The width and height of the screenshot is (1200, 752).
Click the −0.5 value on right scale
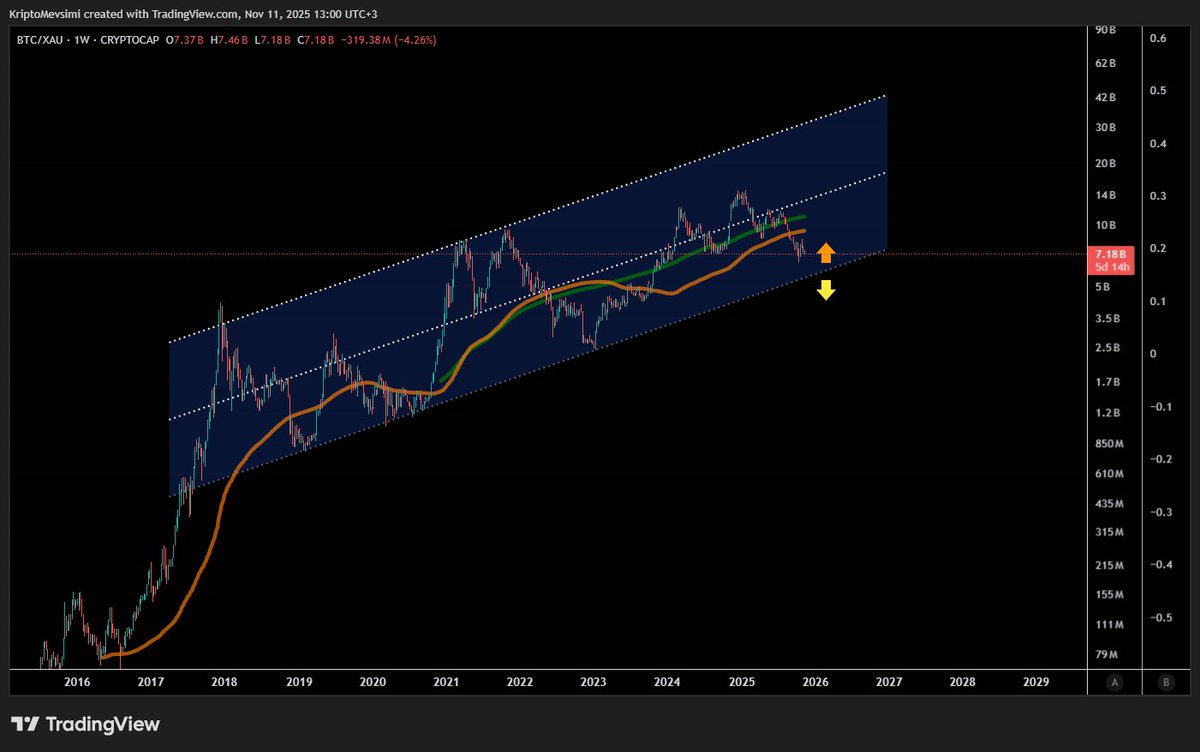coord(1159,618)
